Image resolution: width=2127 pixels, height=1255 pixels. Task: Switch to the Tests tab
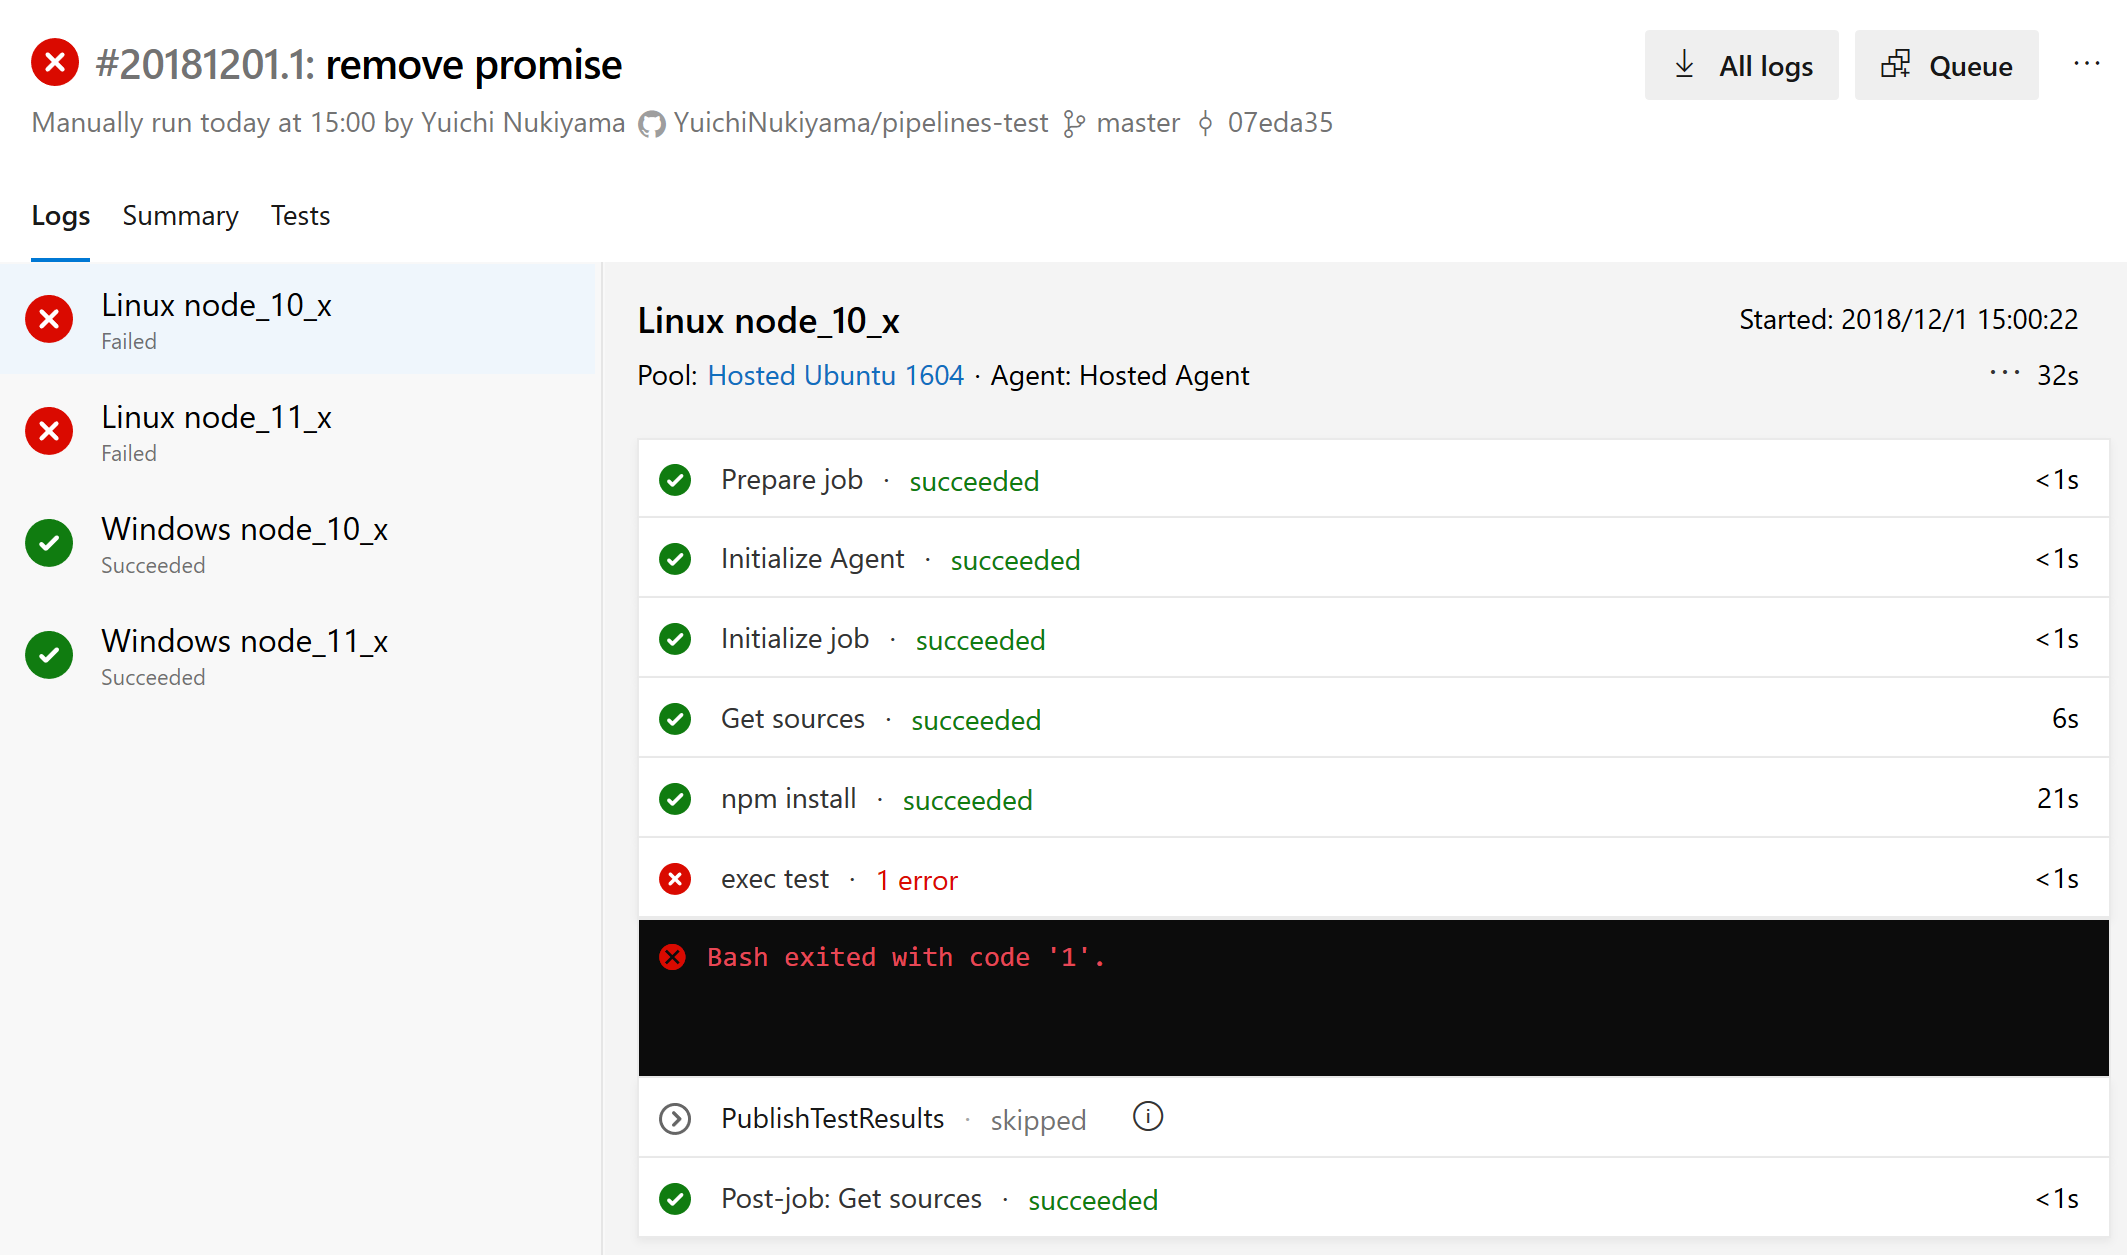click(x=300, y=215)
